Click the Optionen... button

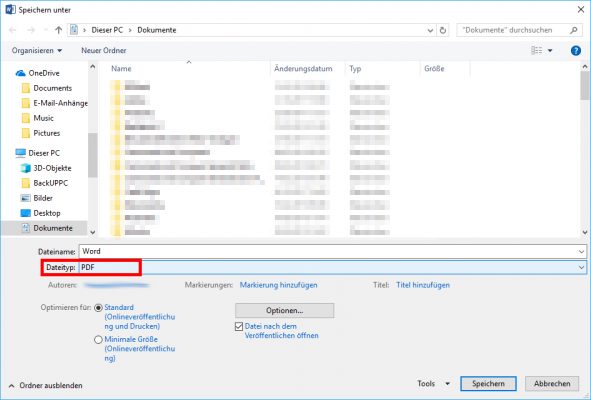[x=285, y=311]
